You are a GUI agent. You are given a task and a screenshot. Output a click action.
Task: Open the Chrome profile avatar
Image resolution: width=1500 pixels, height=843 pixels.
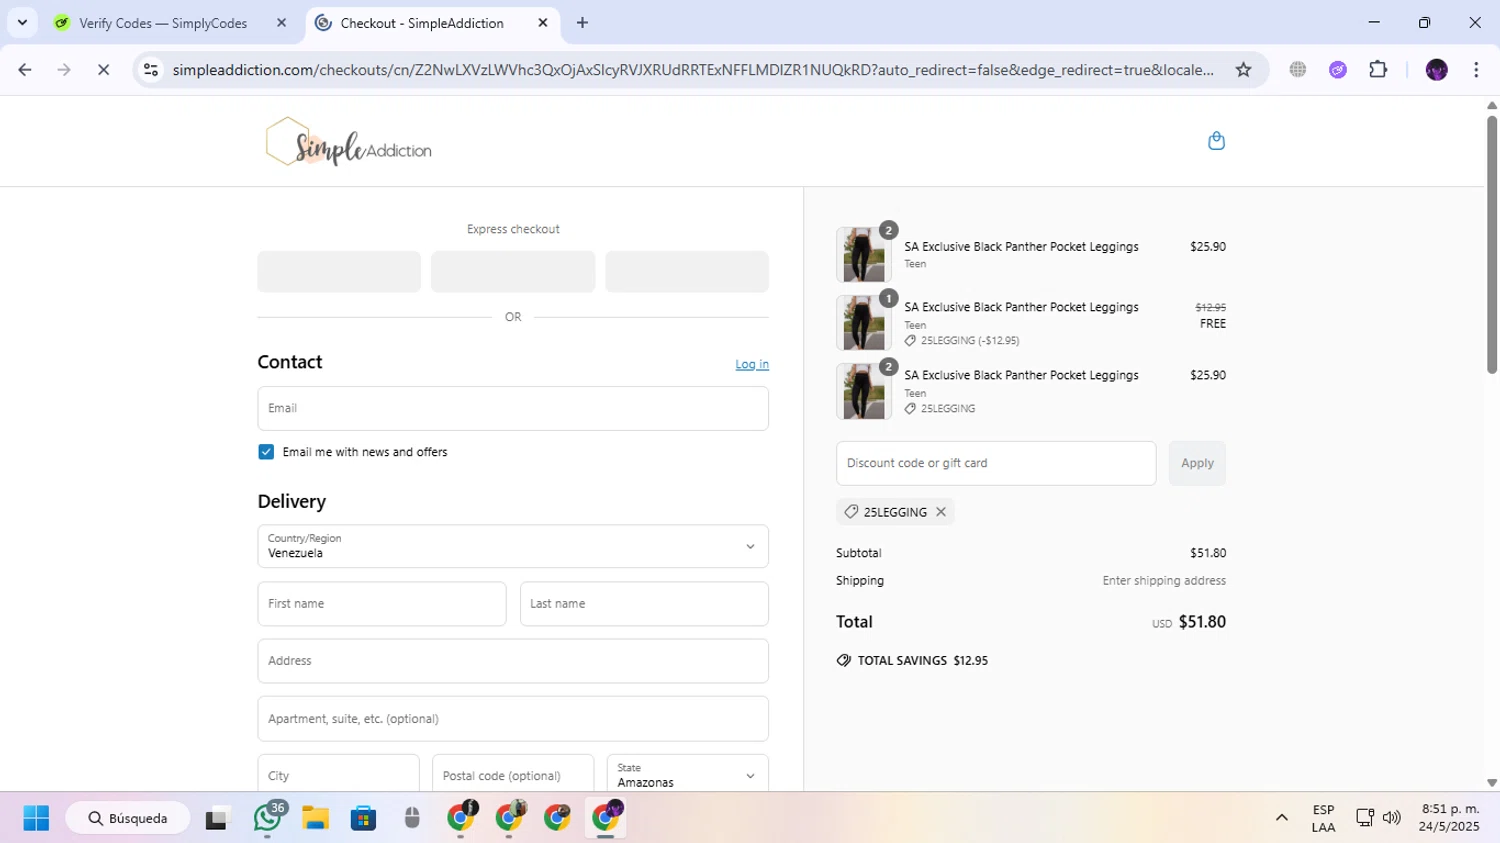pos(1436,70)
